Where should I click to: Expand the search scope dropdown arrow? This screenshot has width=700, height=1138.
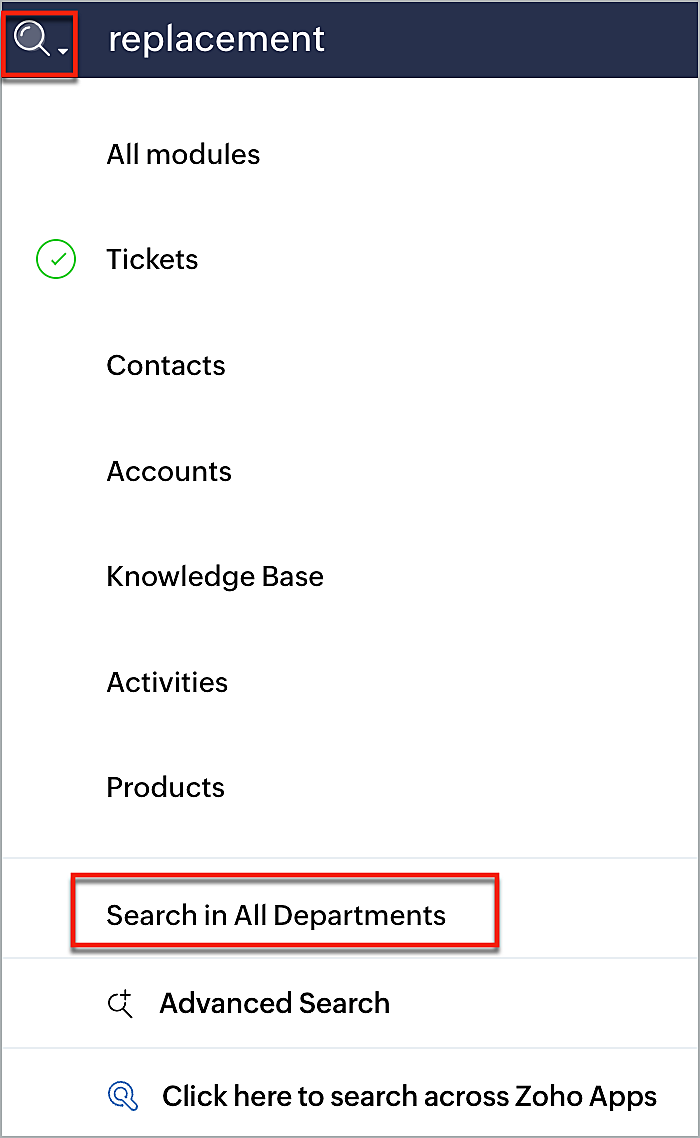(63, 51)
